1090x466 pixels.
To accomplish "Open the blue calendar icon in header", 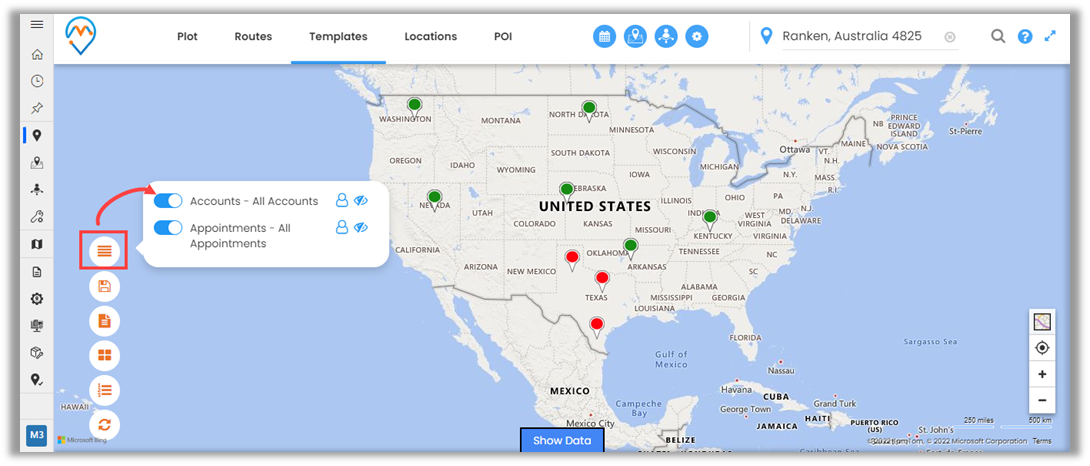I will pos(604,37).
